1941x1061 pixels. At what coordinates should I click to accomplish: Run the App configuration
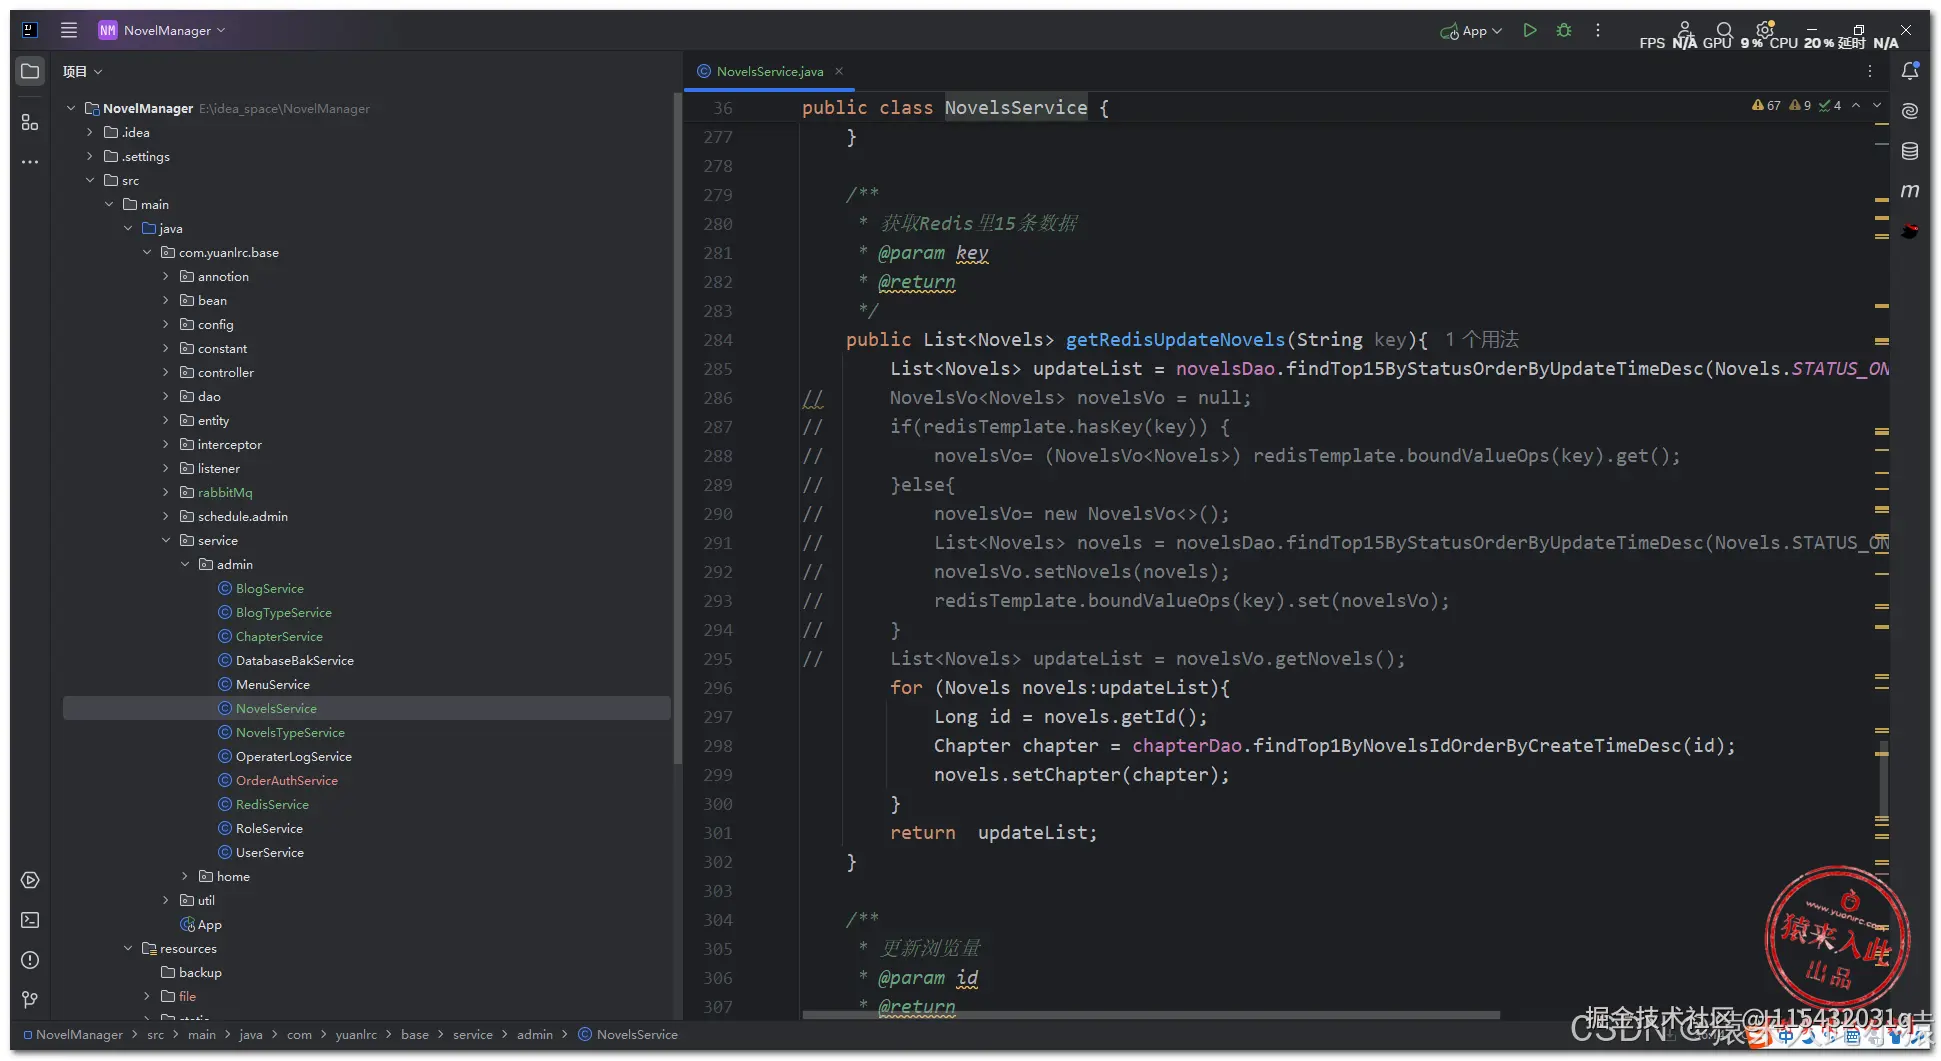click(1530, 30)
